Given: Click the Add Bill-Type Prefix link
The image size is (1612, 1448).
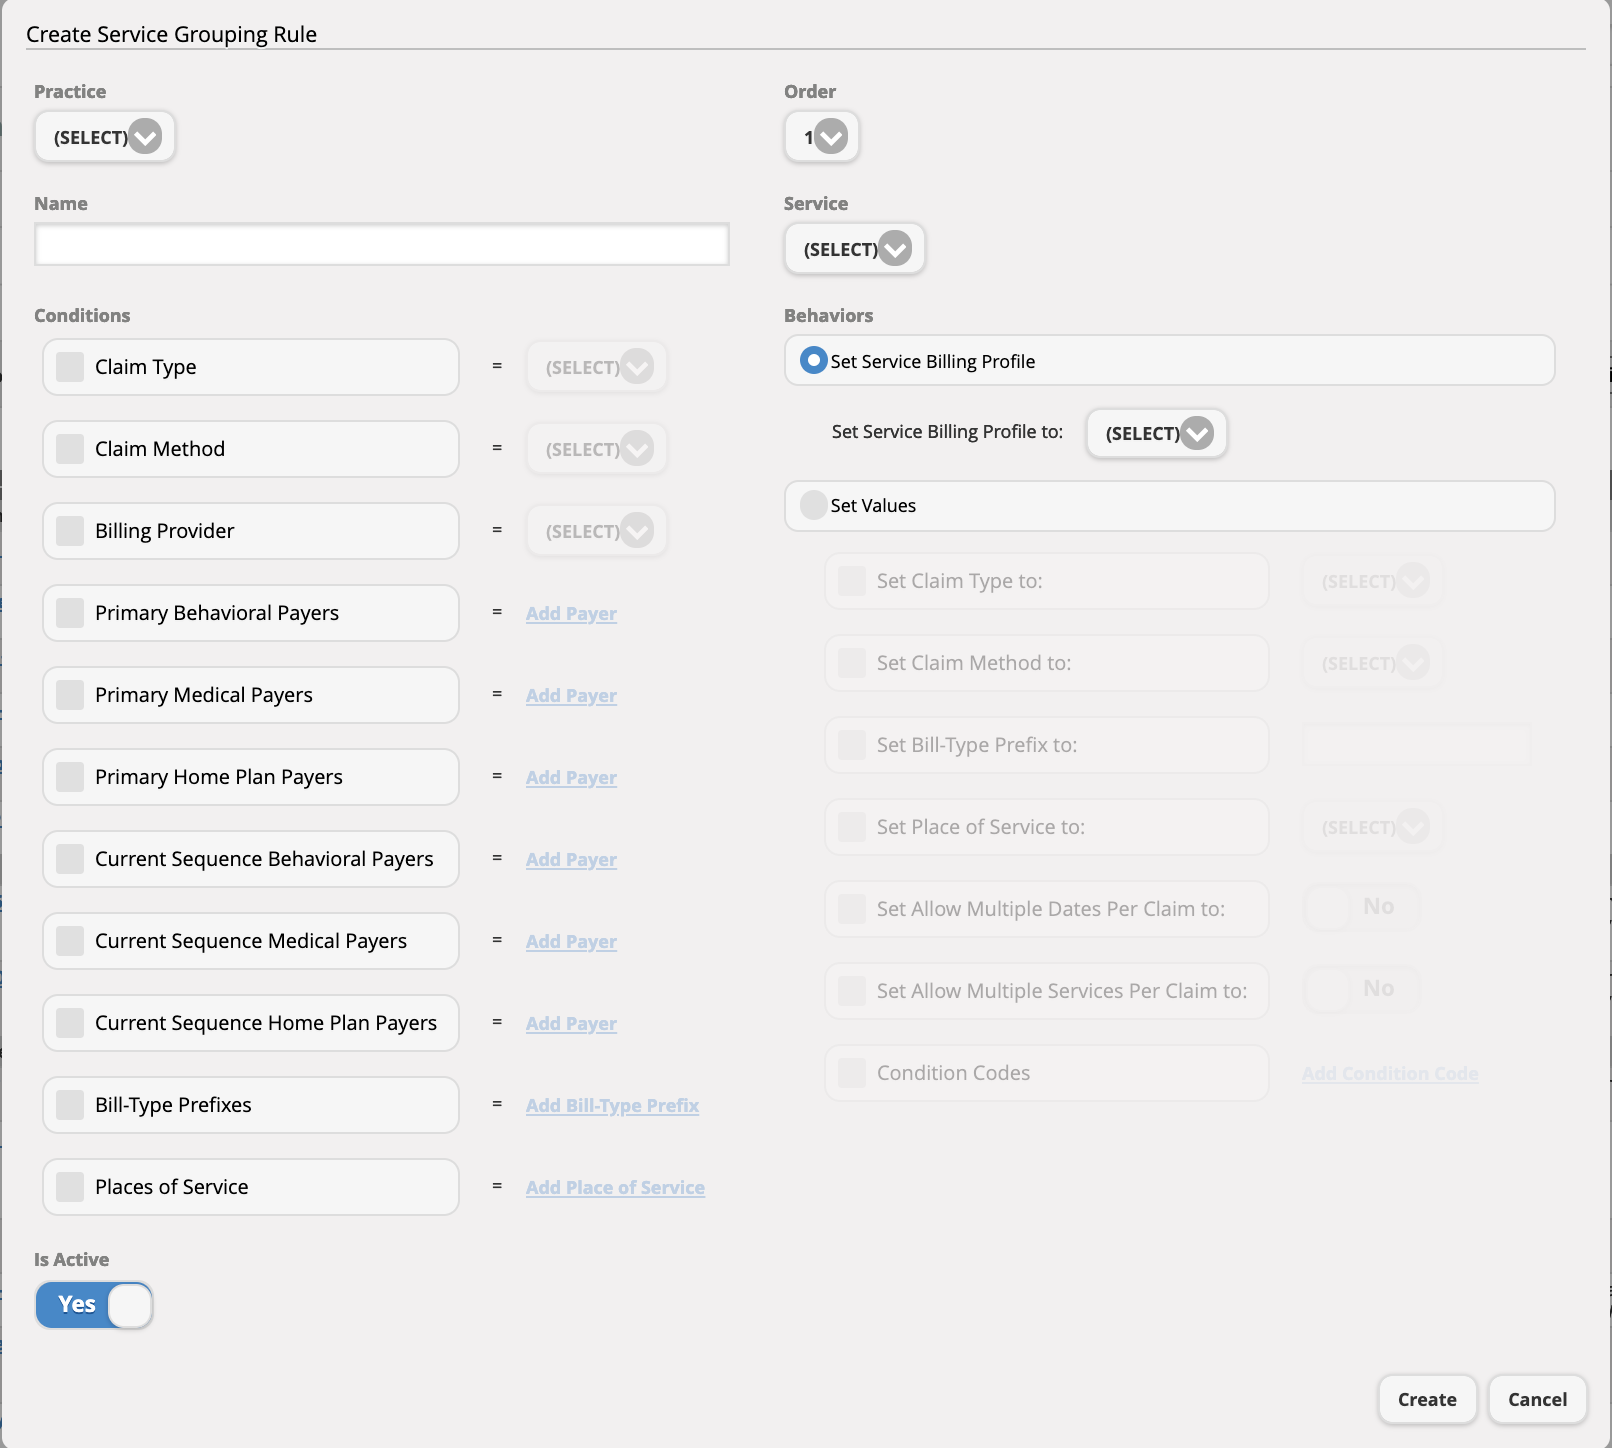Looking at the screenshot, I should (612, 1106).
